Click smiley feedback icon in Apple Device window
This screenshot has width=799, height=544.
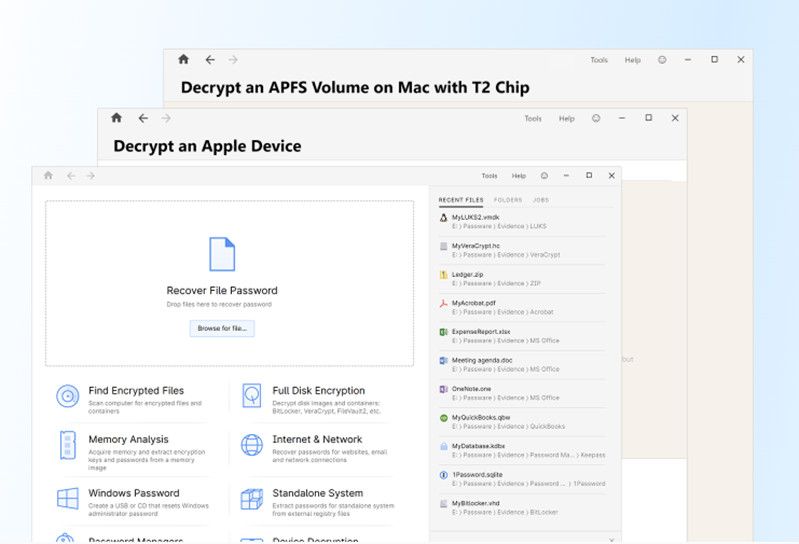[596, 118]
